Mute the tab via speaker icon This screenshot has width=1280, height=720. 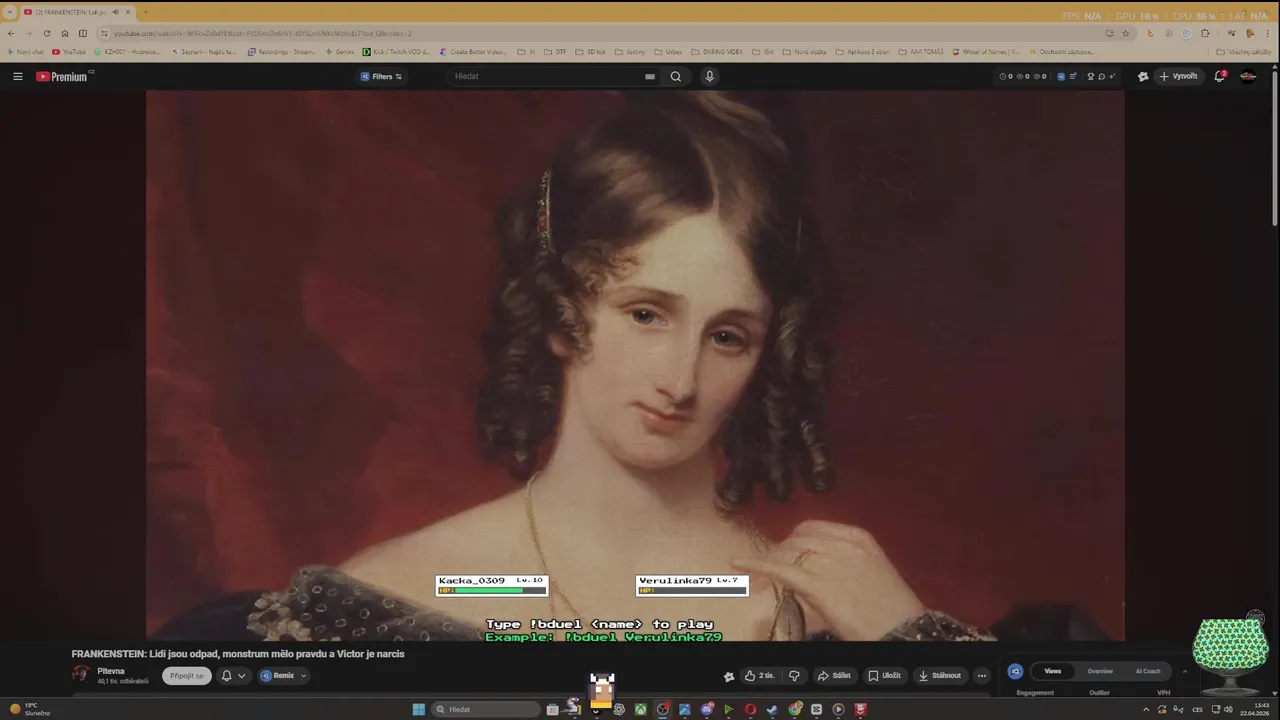(x=116, y=12)
